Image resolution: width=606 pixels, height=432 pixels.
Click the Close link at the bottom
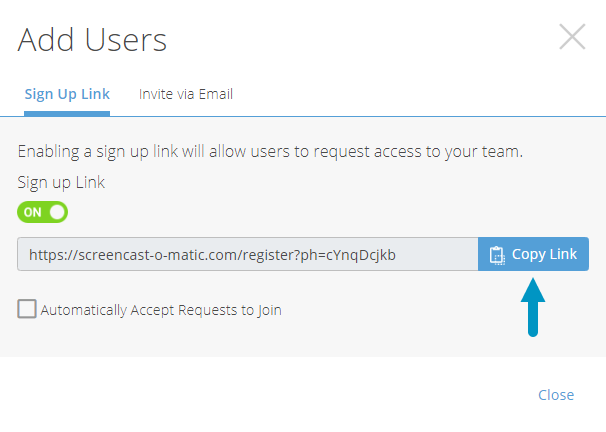[x=556, y=395]
